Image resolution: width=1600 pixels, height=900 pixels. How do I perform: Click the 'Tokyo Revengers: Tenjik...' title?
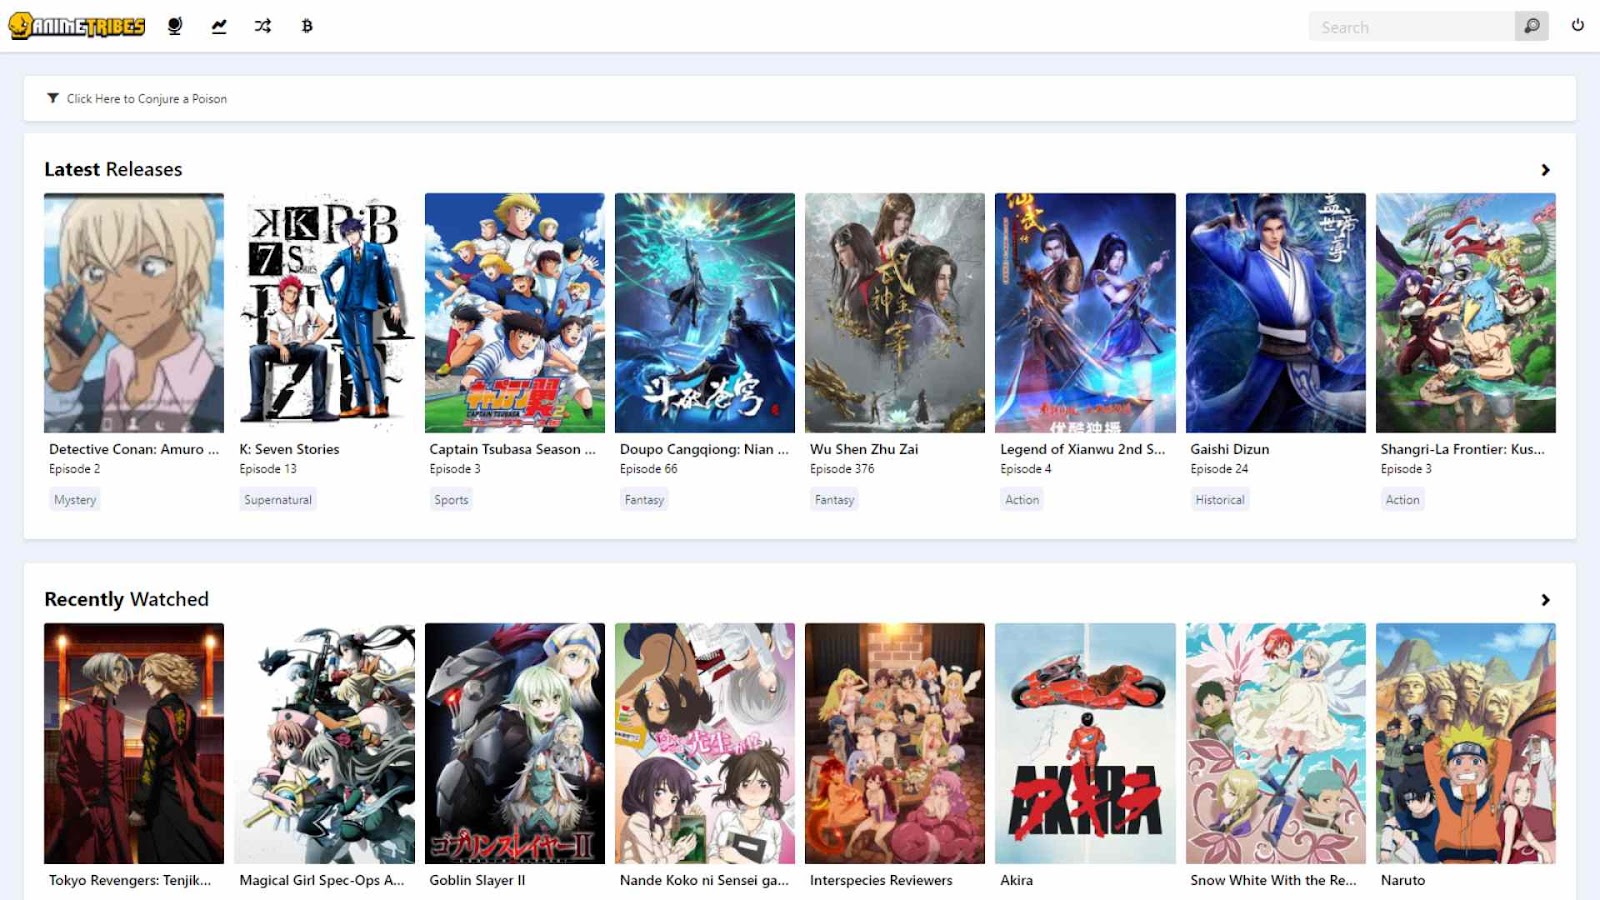pyautogui.click(x=130, y=881)
